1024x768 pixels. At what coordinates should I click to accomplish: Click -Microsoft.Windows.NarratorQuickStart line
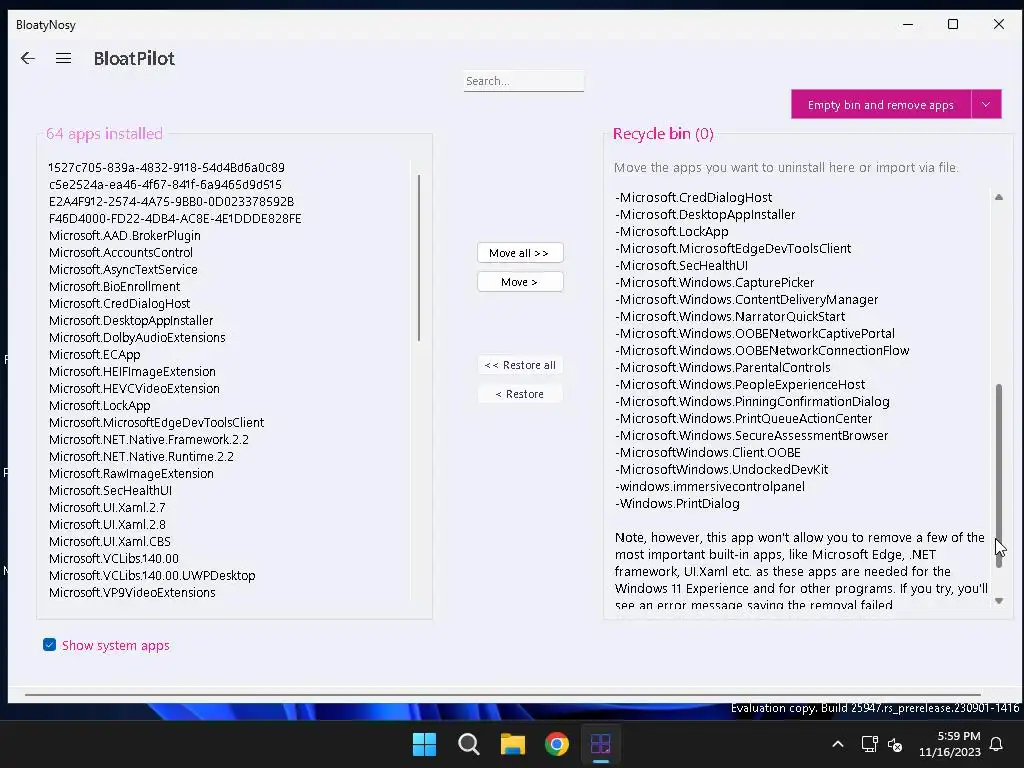pyautogui.click(x=730, y=316)
